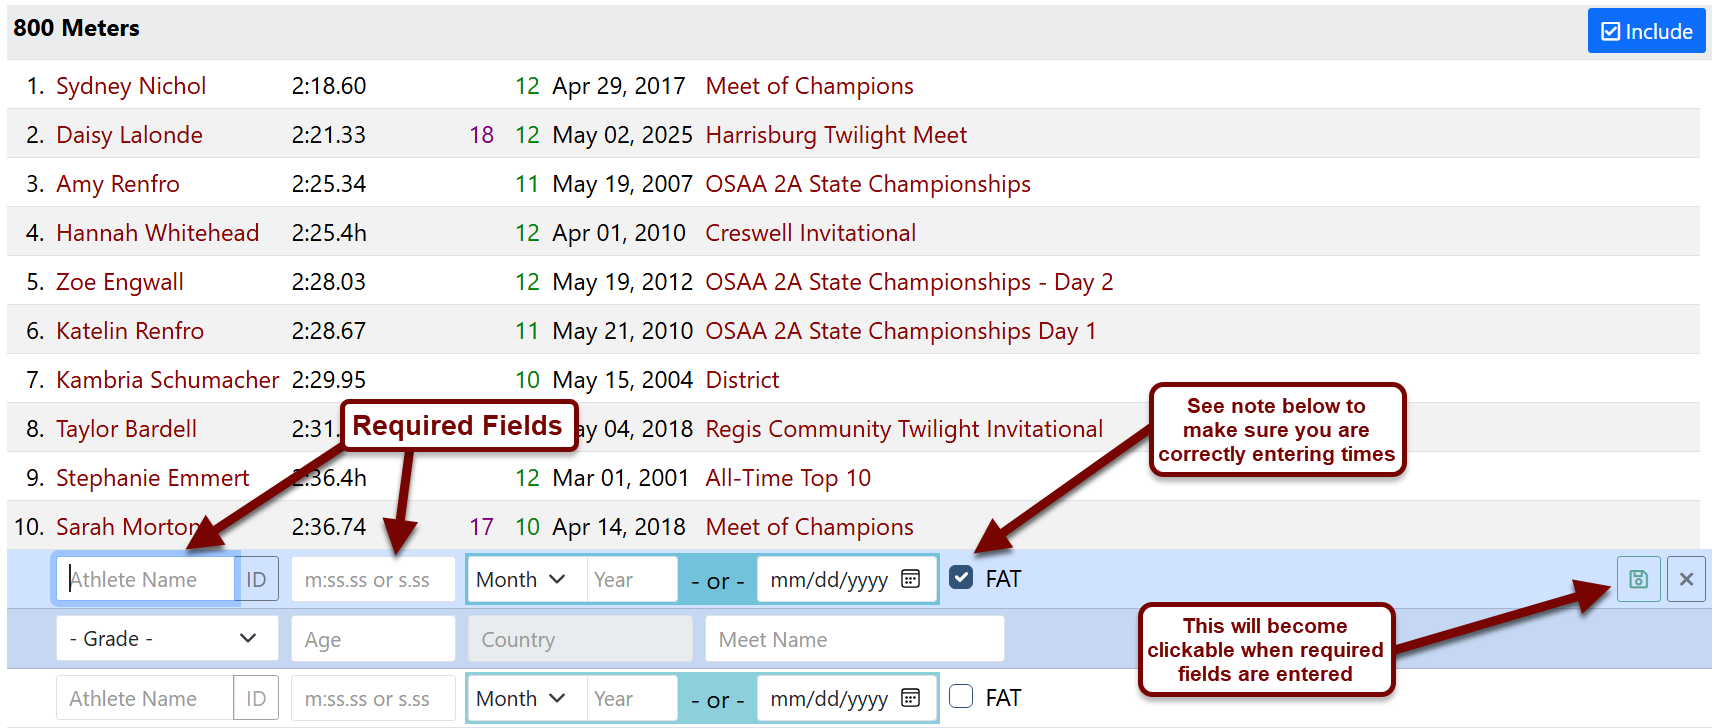Click the save icon on the entry row
Screen dimensions: 1716x728
coord(1638,579)
